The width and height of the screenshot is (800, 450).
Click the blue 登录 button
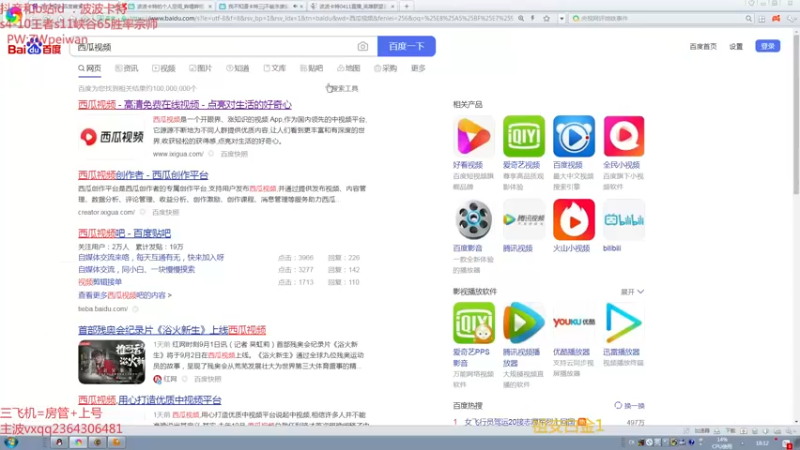pos(767,46)
